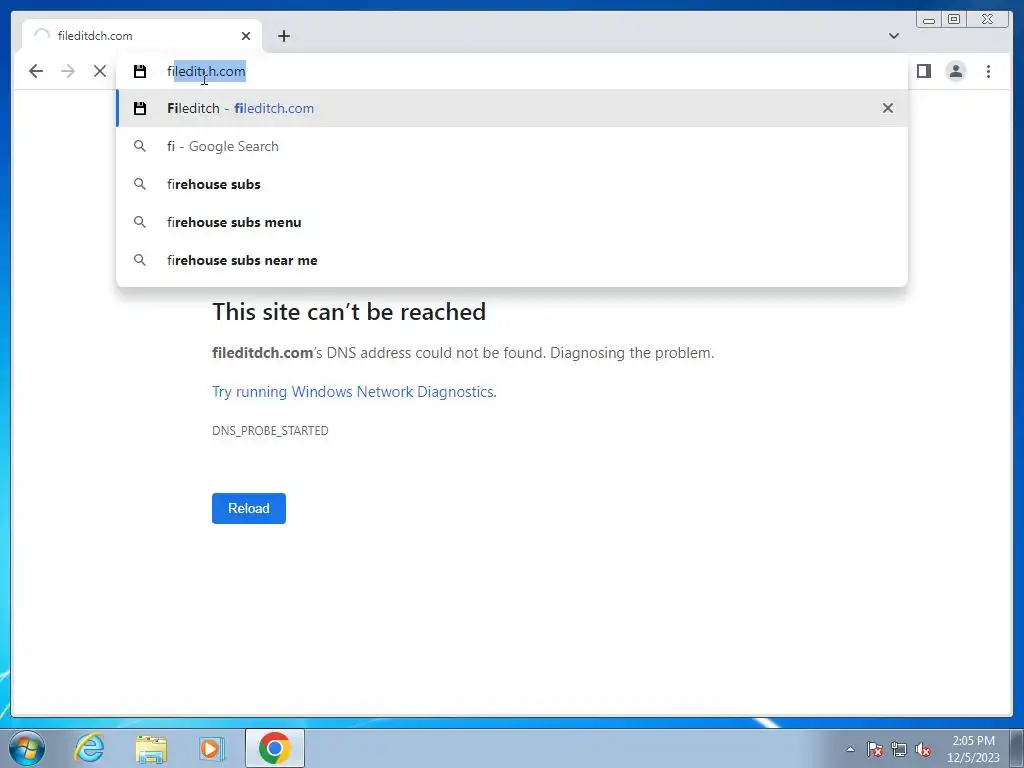Click the Show desktop strip beside the clock

[x=1017, y=748]
